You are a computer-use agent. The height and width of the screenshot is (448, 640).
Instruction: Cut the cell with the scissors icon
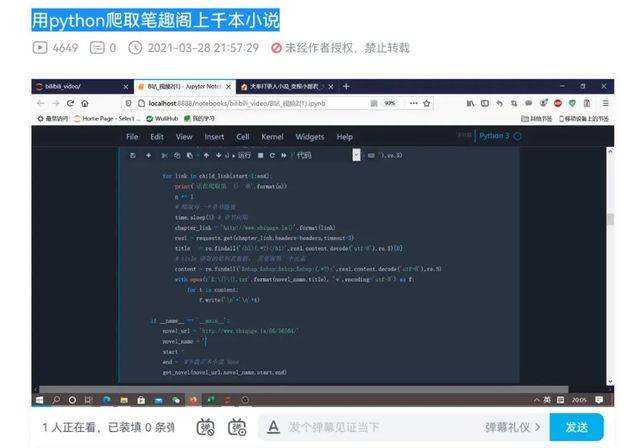click(x=164, y=155)
